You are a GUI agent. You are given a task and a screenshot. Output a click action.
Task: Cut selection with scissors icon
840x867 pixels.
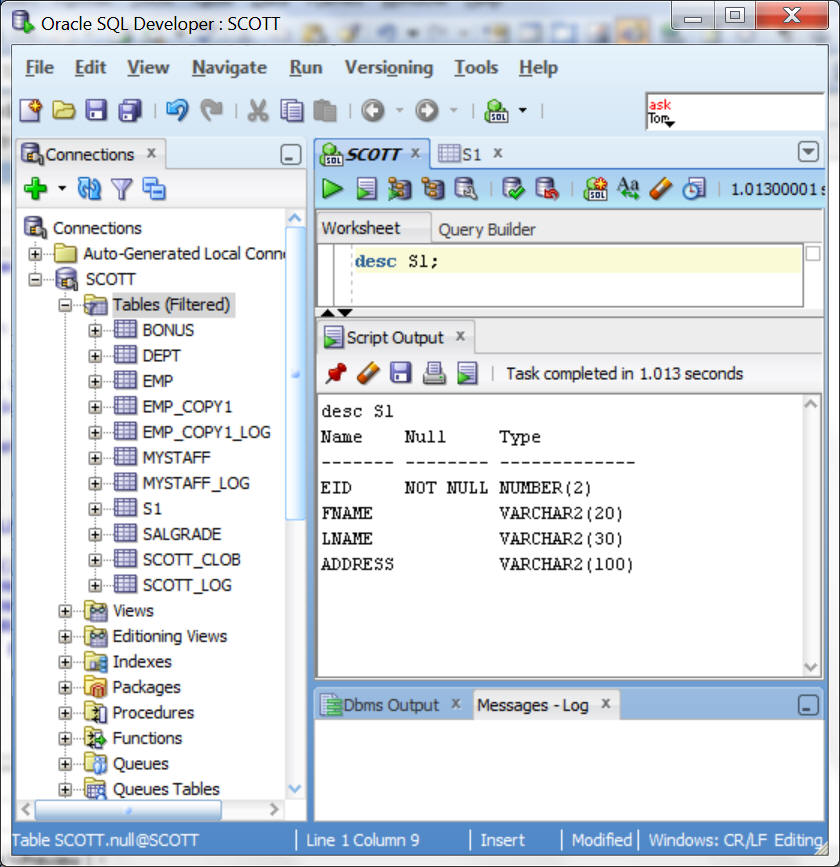[x=258, y=111]
